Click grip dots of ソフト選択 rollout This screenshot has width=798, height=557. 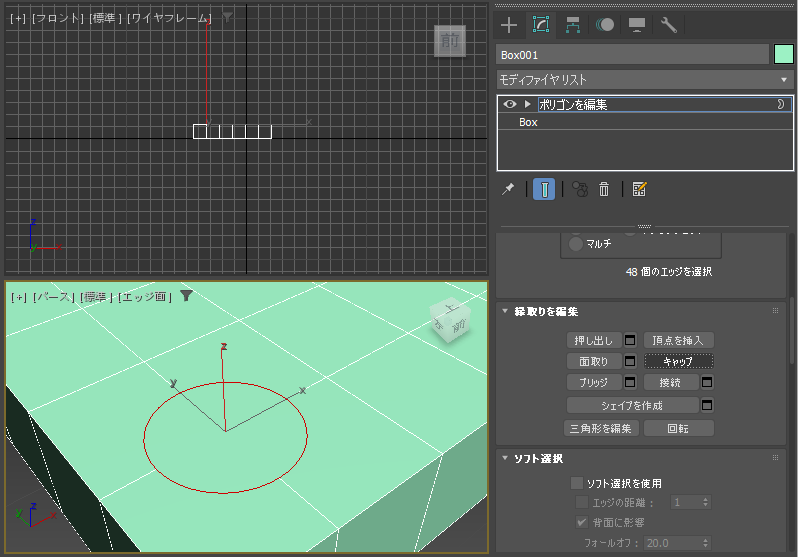(775, 458)
